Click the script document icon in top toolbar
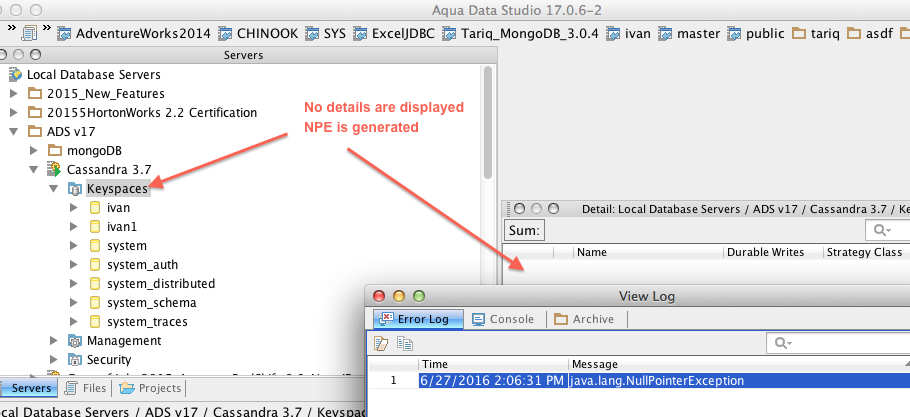This screenshot has width=910, height=417. tap(29, 33)
